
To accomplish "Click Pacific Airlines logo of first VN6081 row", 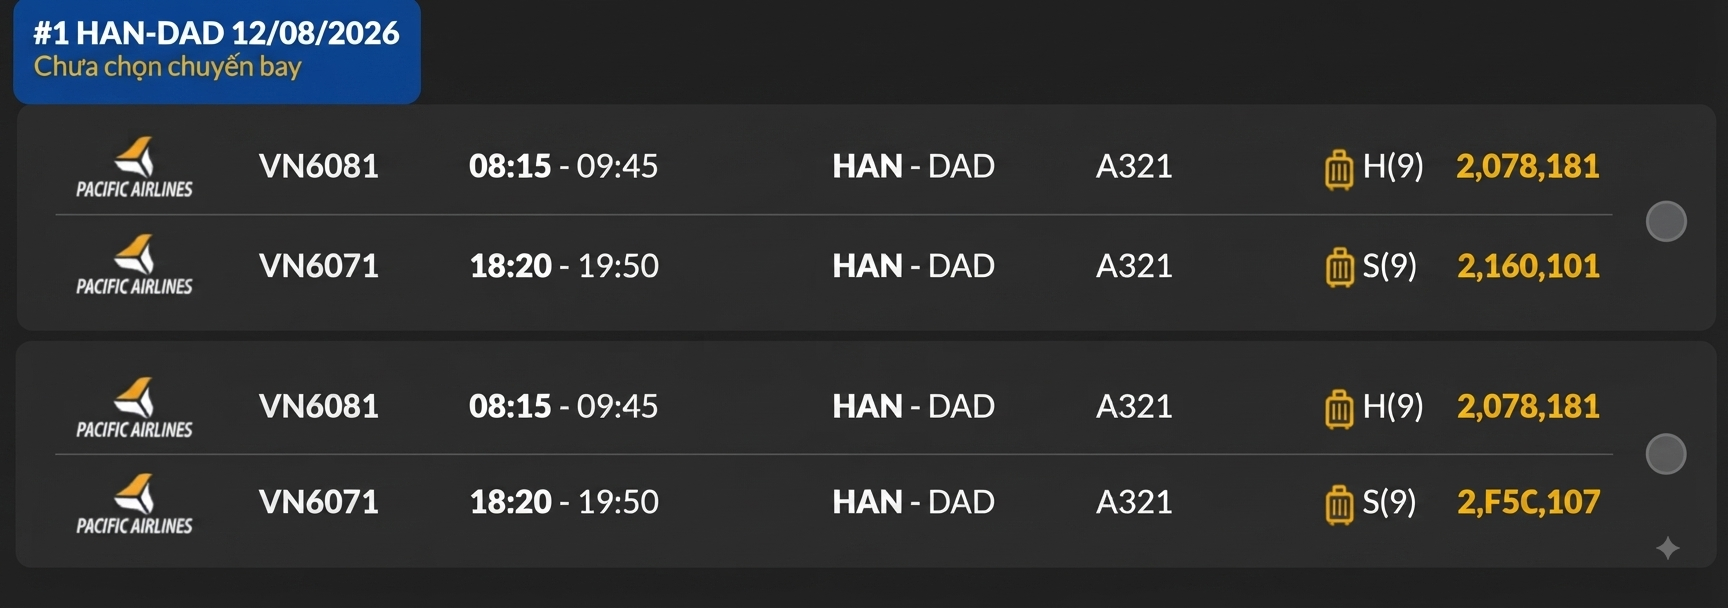I will point(134,167).
